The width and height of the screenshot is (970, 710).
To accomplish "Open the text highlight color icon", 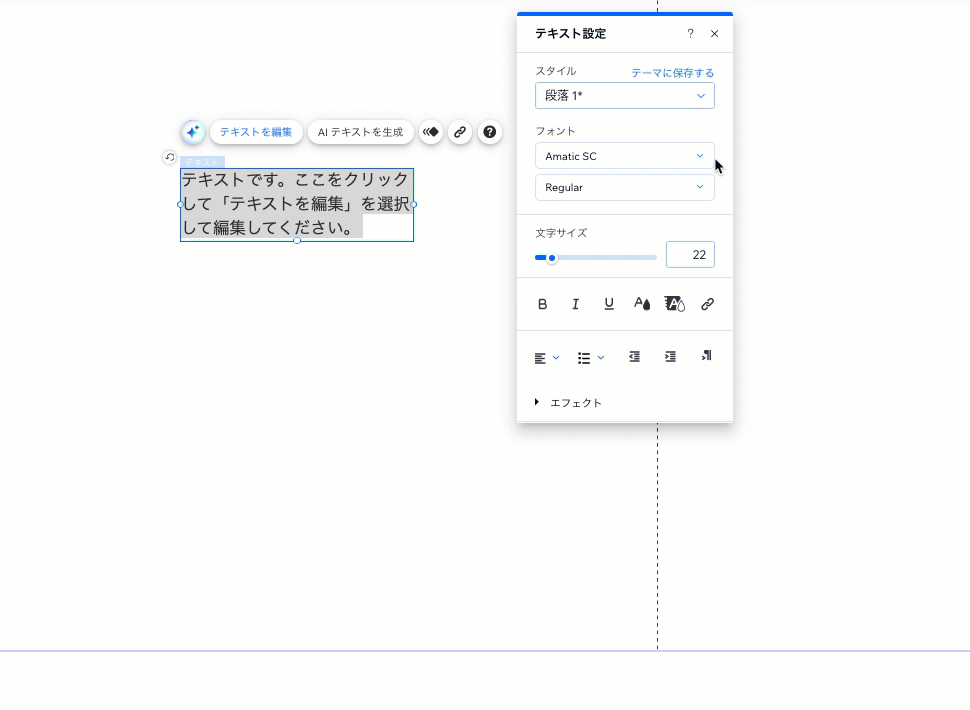I will click(674, 304).
